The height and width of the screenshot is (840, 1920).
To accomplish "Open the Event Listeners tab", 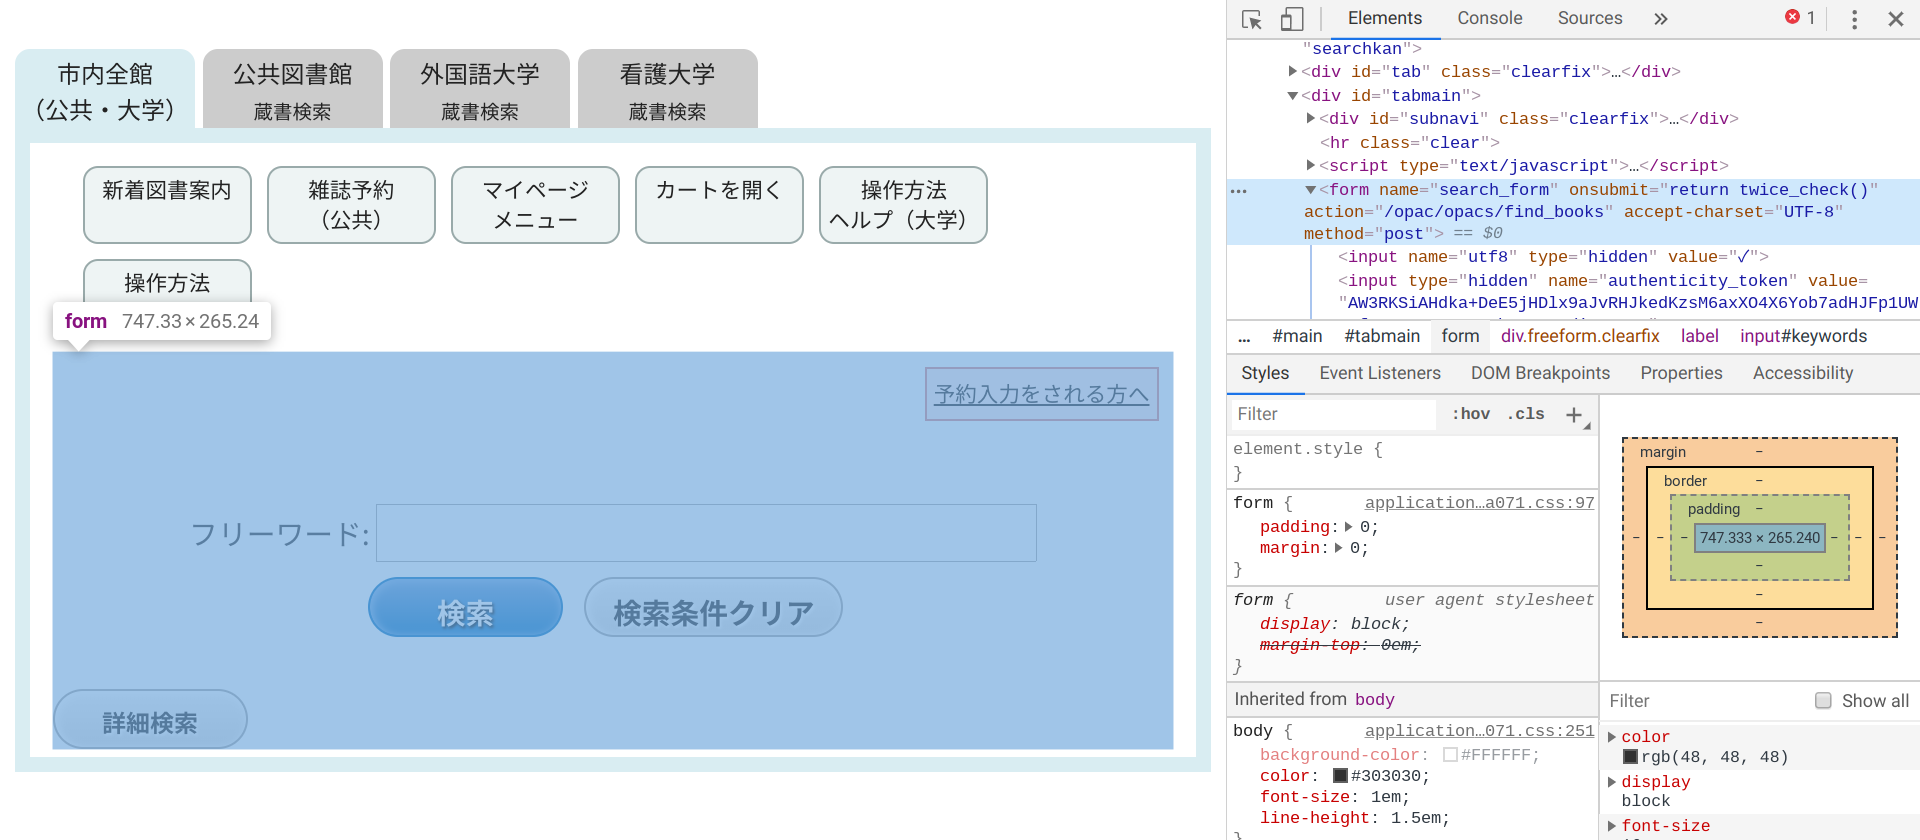I will click(x=1380, y=373).
